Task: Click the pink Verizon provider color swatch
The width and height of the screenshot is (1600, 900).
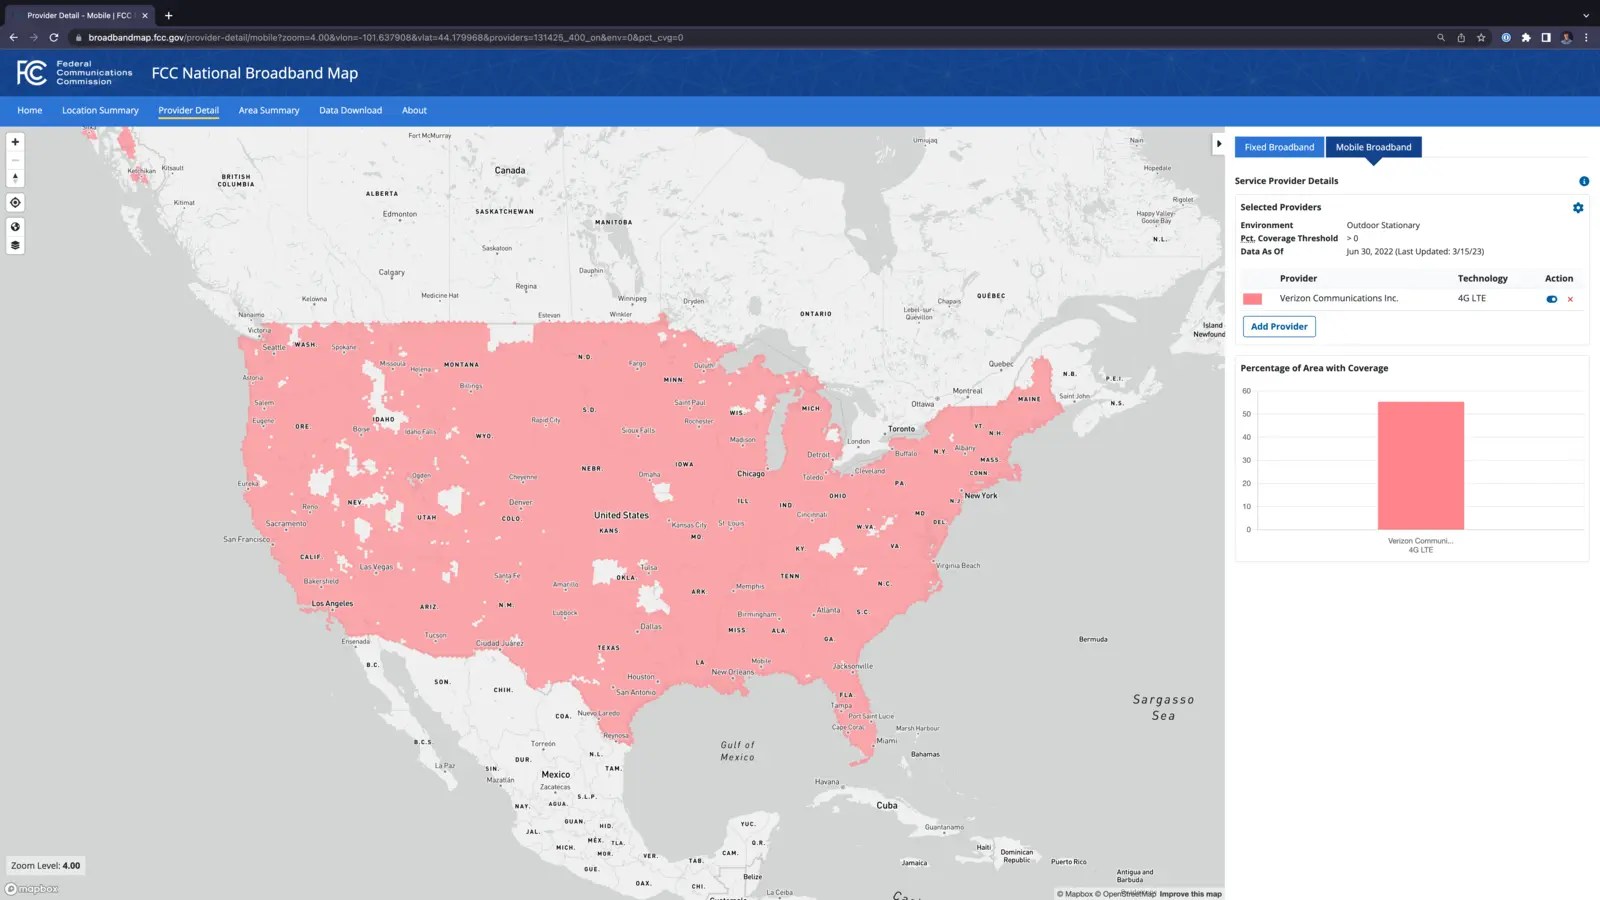Action: [x=1252, y=298]
